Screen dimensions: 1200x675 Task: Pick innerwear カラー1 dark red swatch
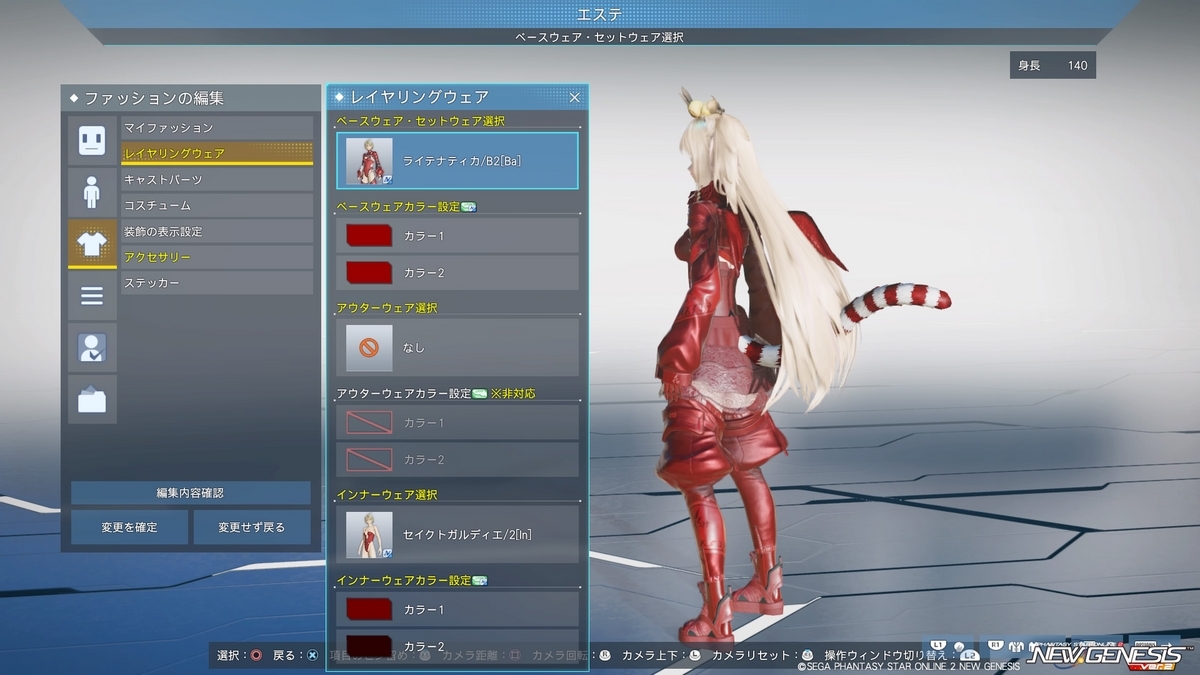369,609
